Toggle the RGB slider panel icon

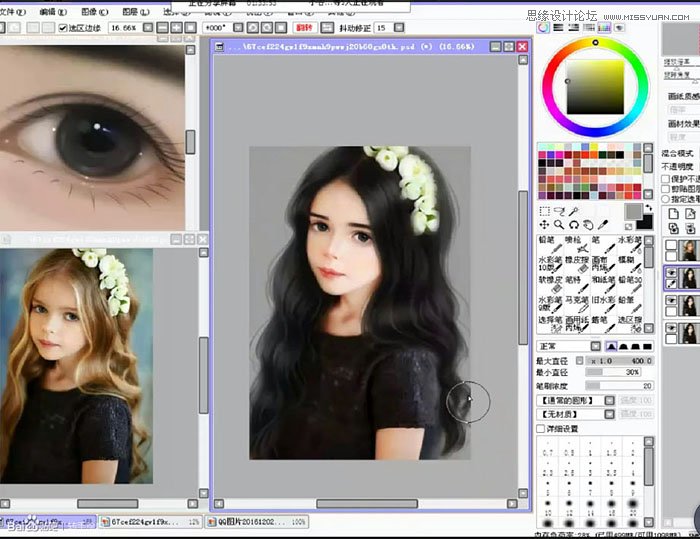(558, 28)
